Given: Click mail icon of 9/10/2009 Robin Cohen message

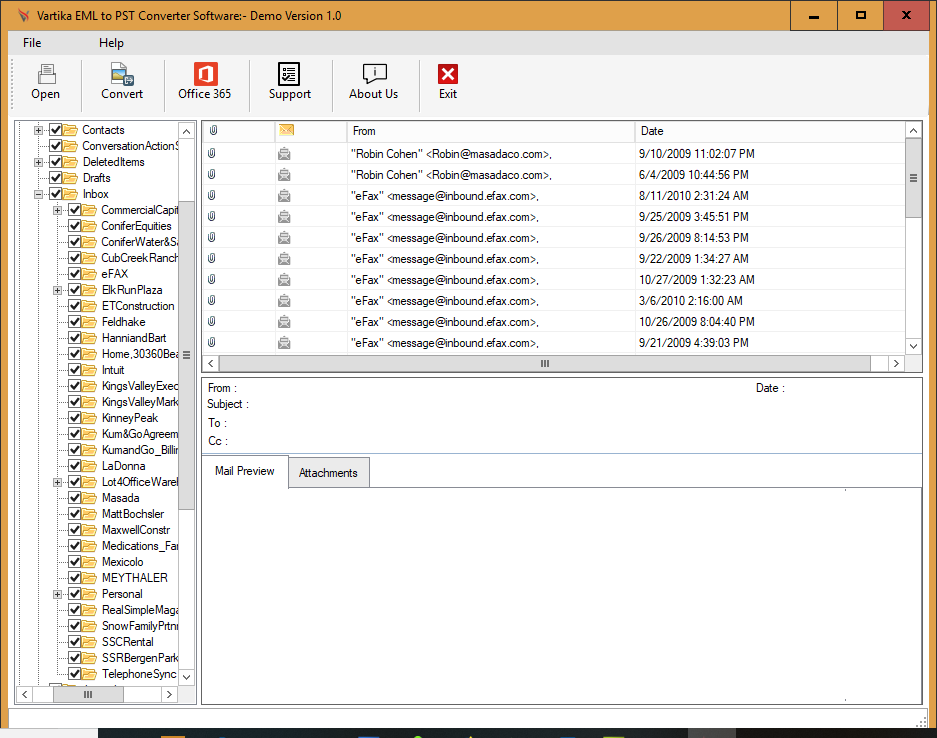Looking at the screenshot, I should [284, 154].
